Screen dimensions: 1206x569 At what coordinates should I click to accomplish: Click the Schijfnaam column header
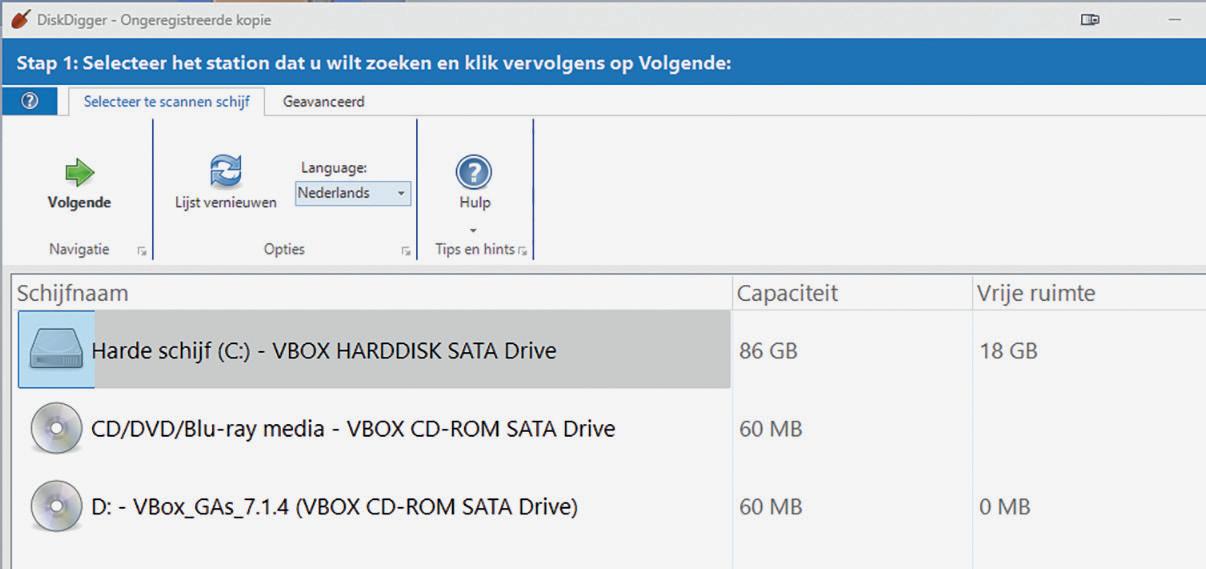point(73,293)
